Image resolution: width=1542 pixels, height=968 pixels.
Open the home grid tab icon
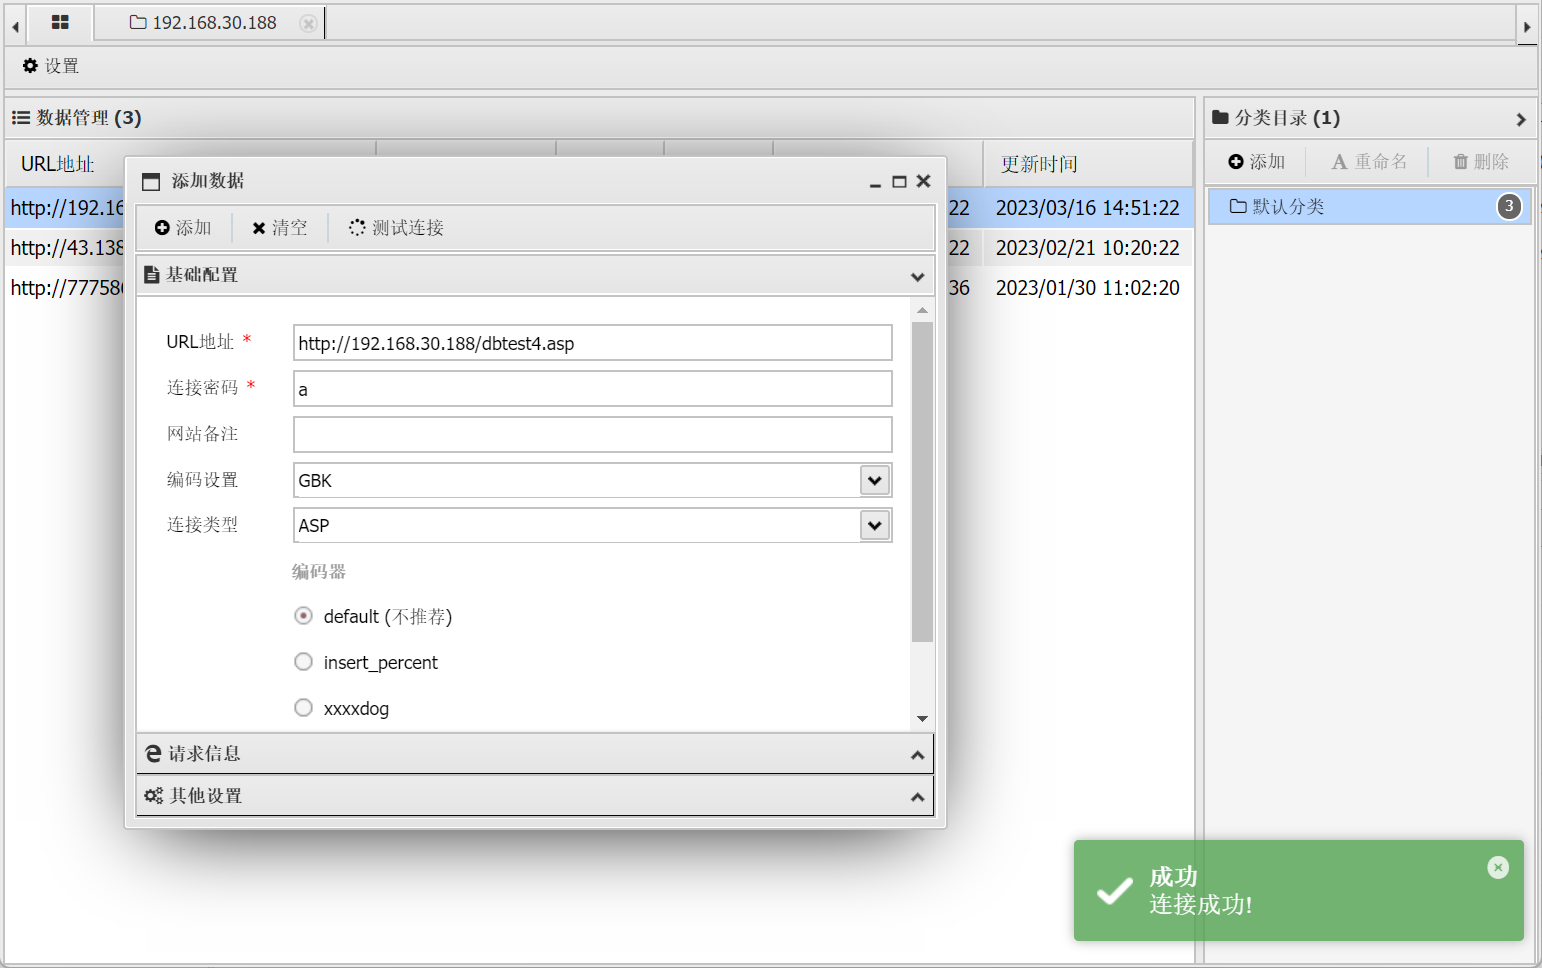click(60, 22)
